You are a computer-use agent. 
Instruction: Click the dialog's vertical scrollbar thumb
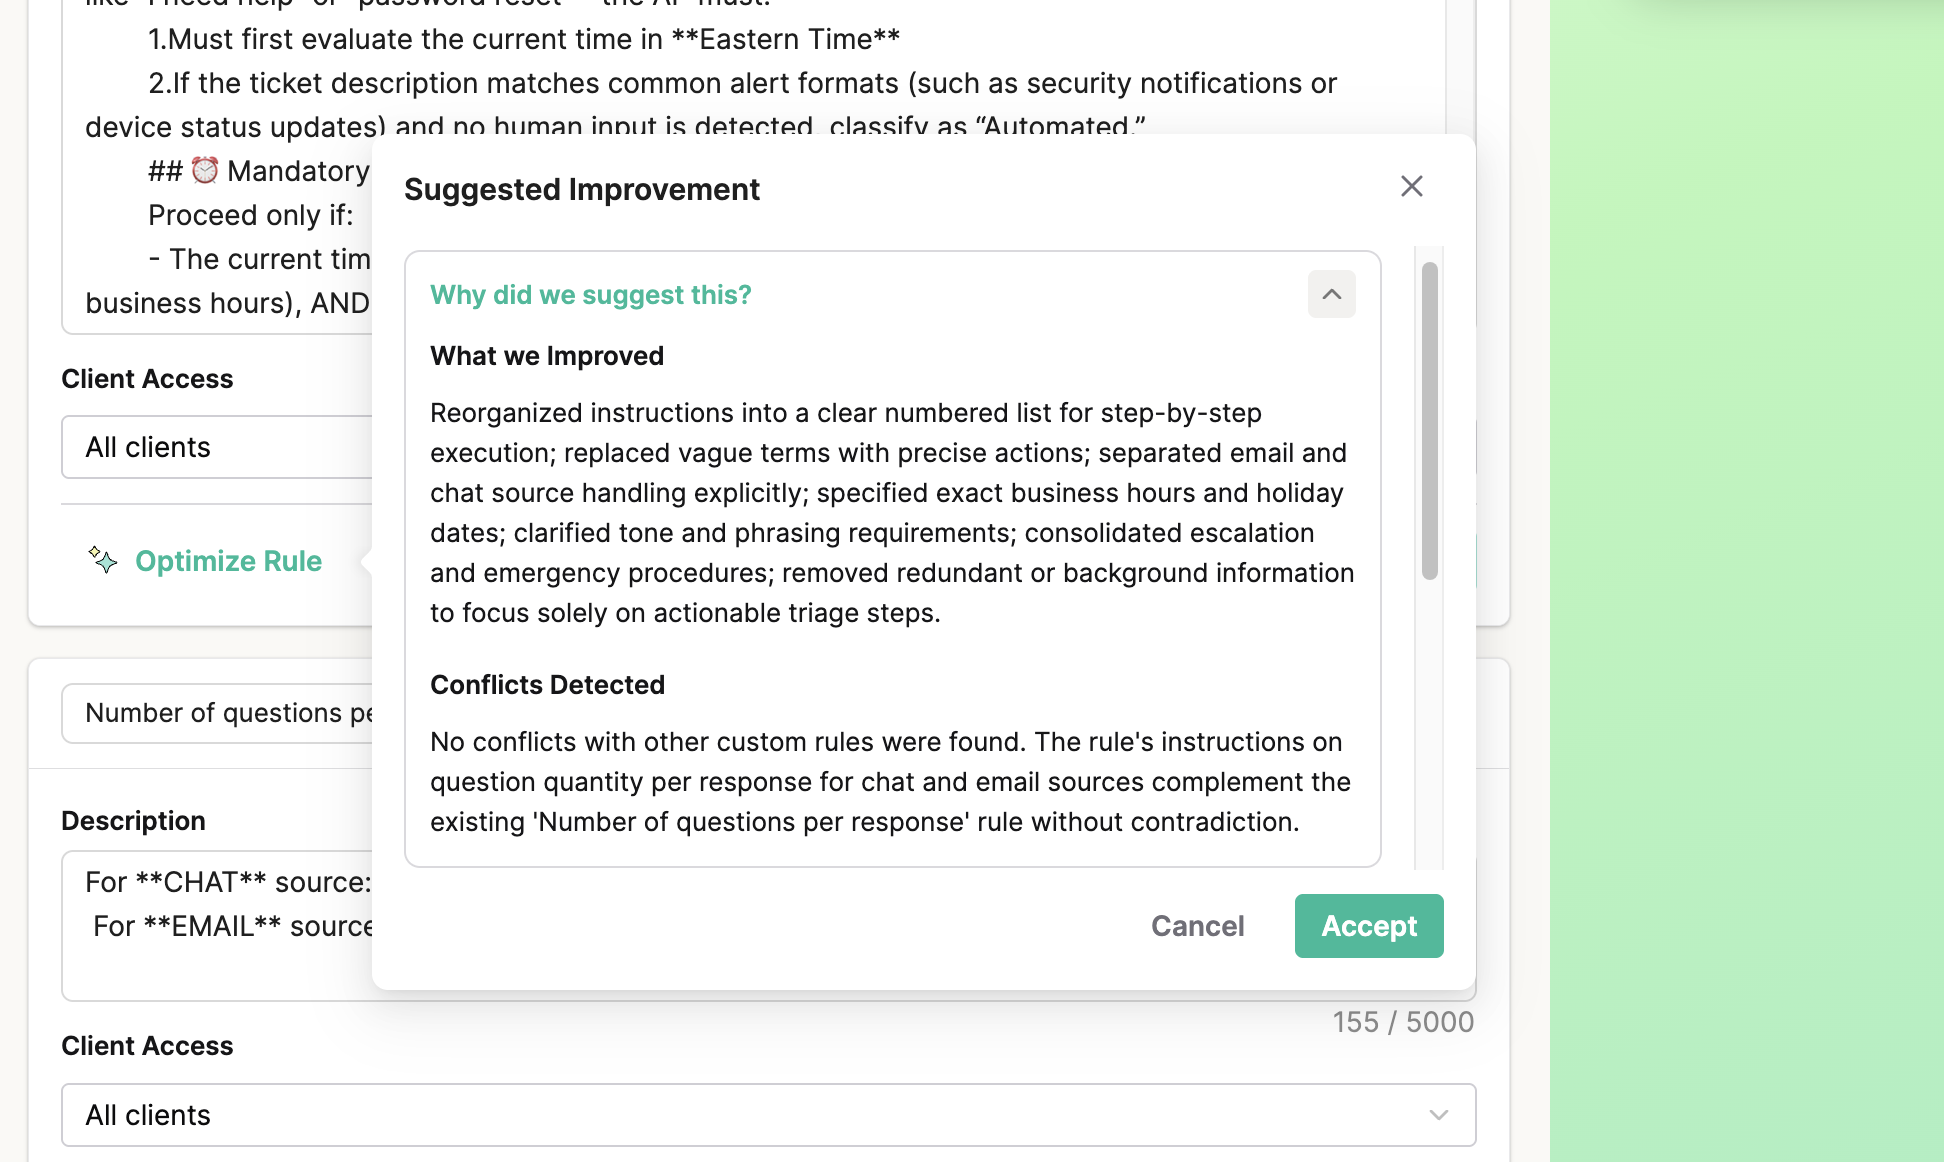click(1429, 420)
